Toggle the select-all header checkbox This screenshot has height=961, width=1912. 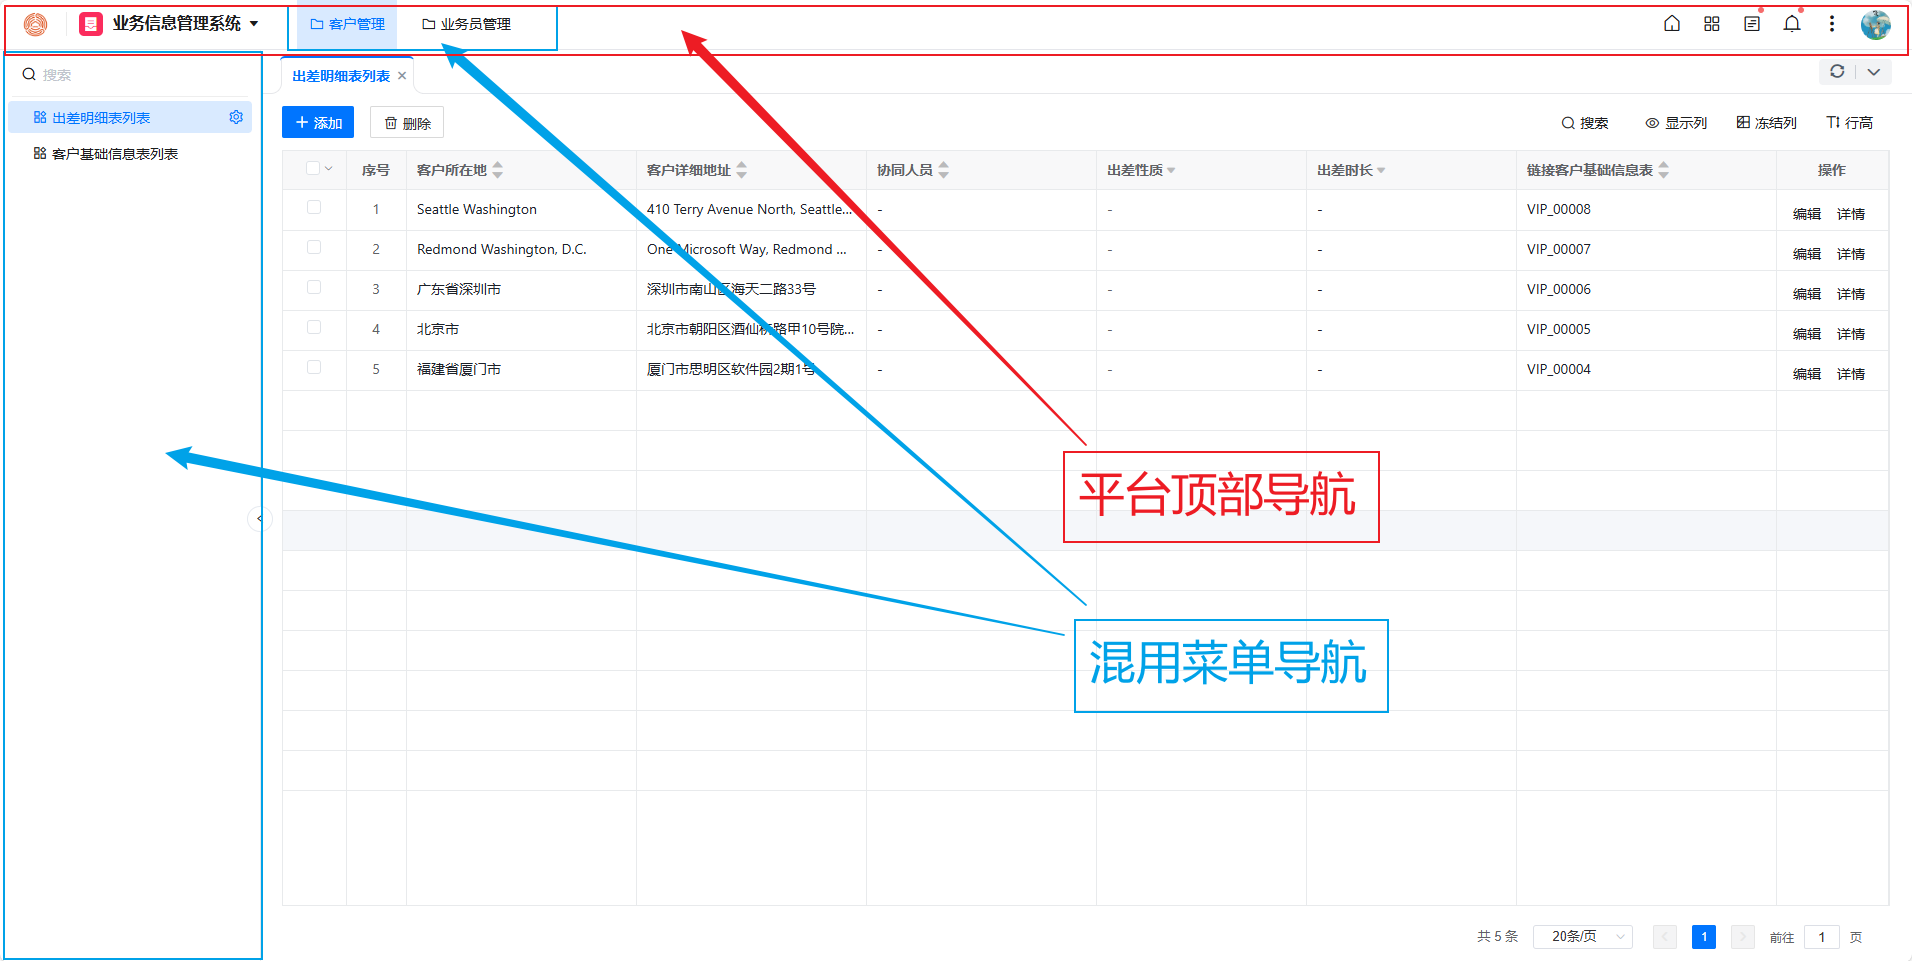(314, 169)
